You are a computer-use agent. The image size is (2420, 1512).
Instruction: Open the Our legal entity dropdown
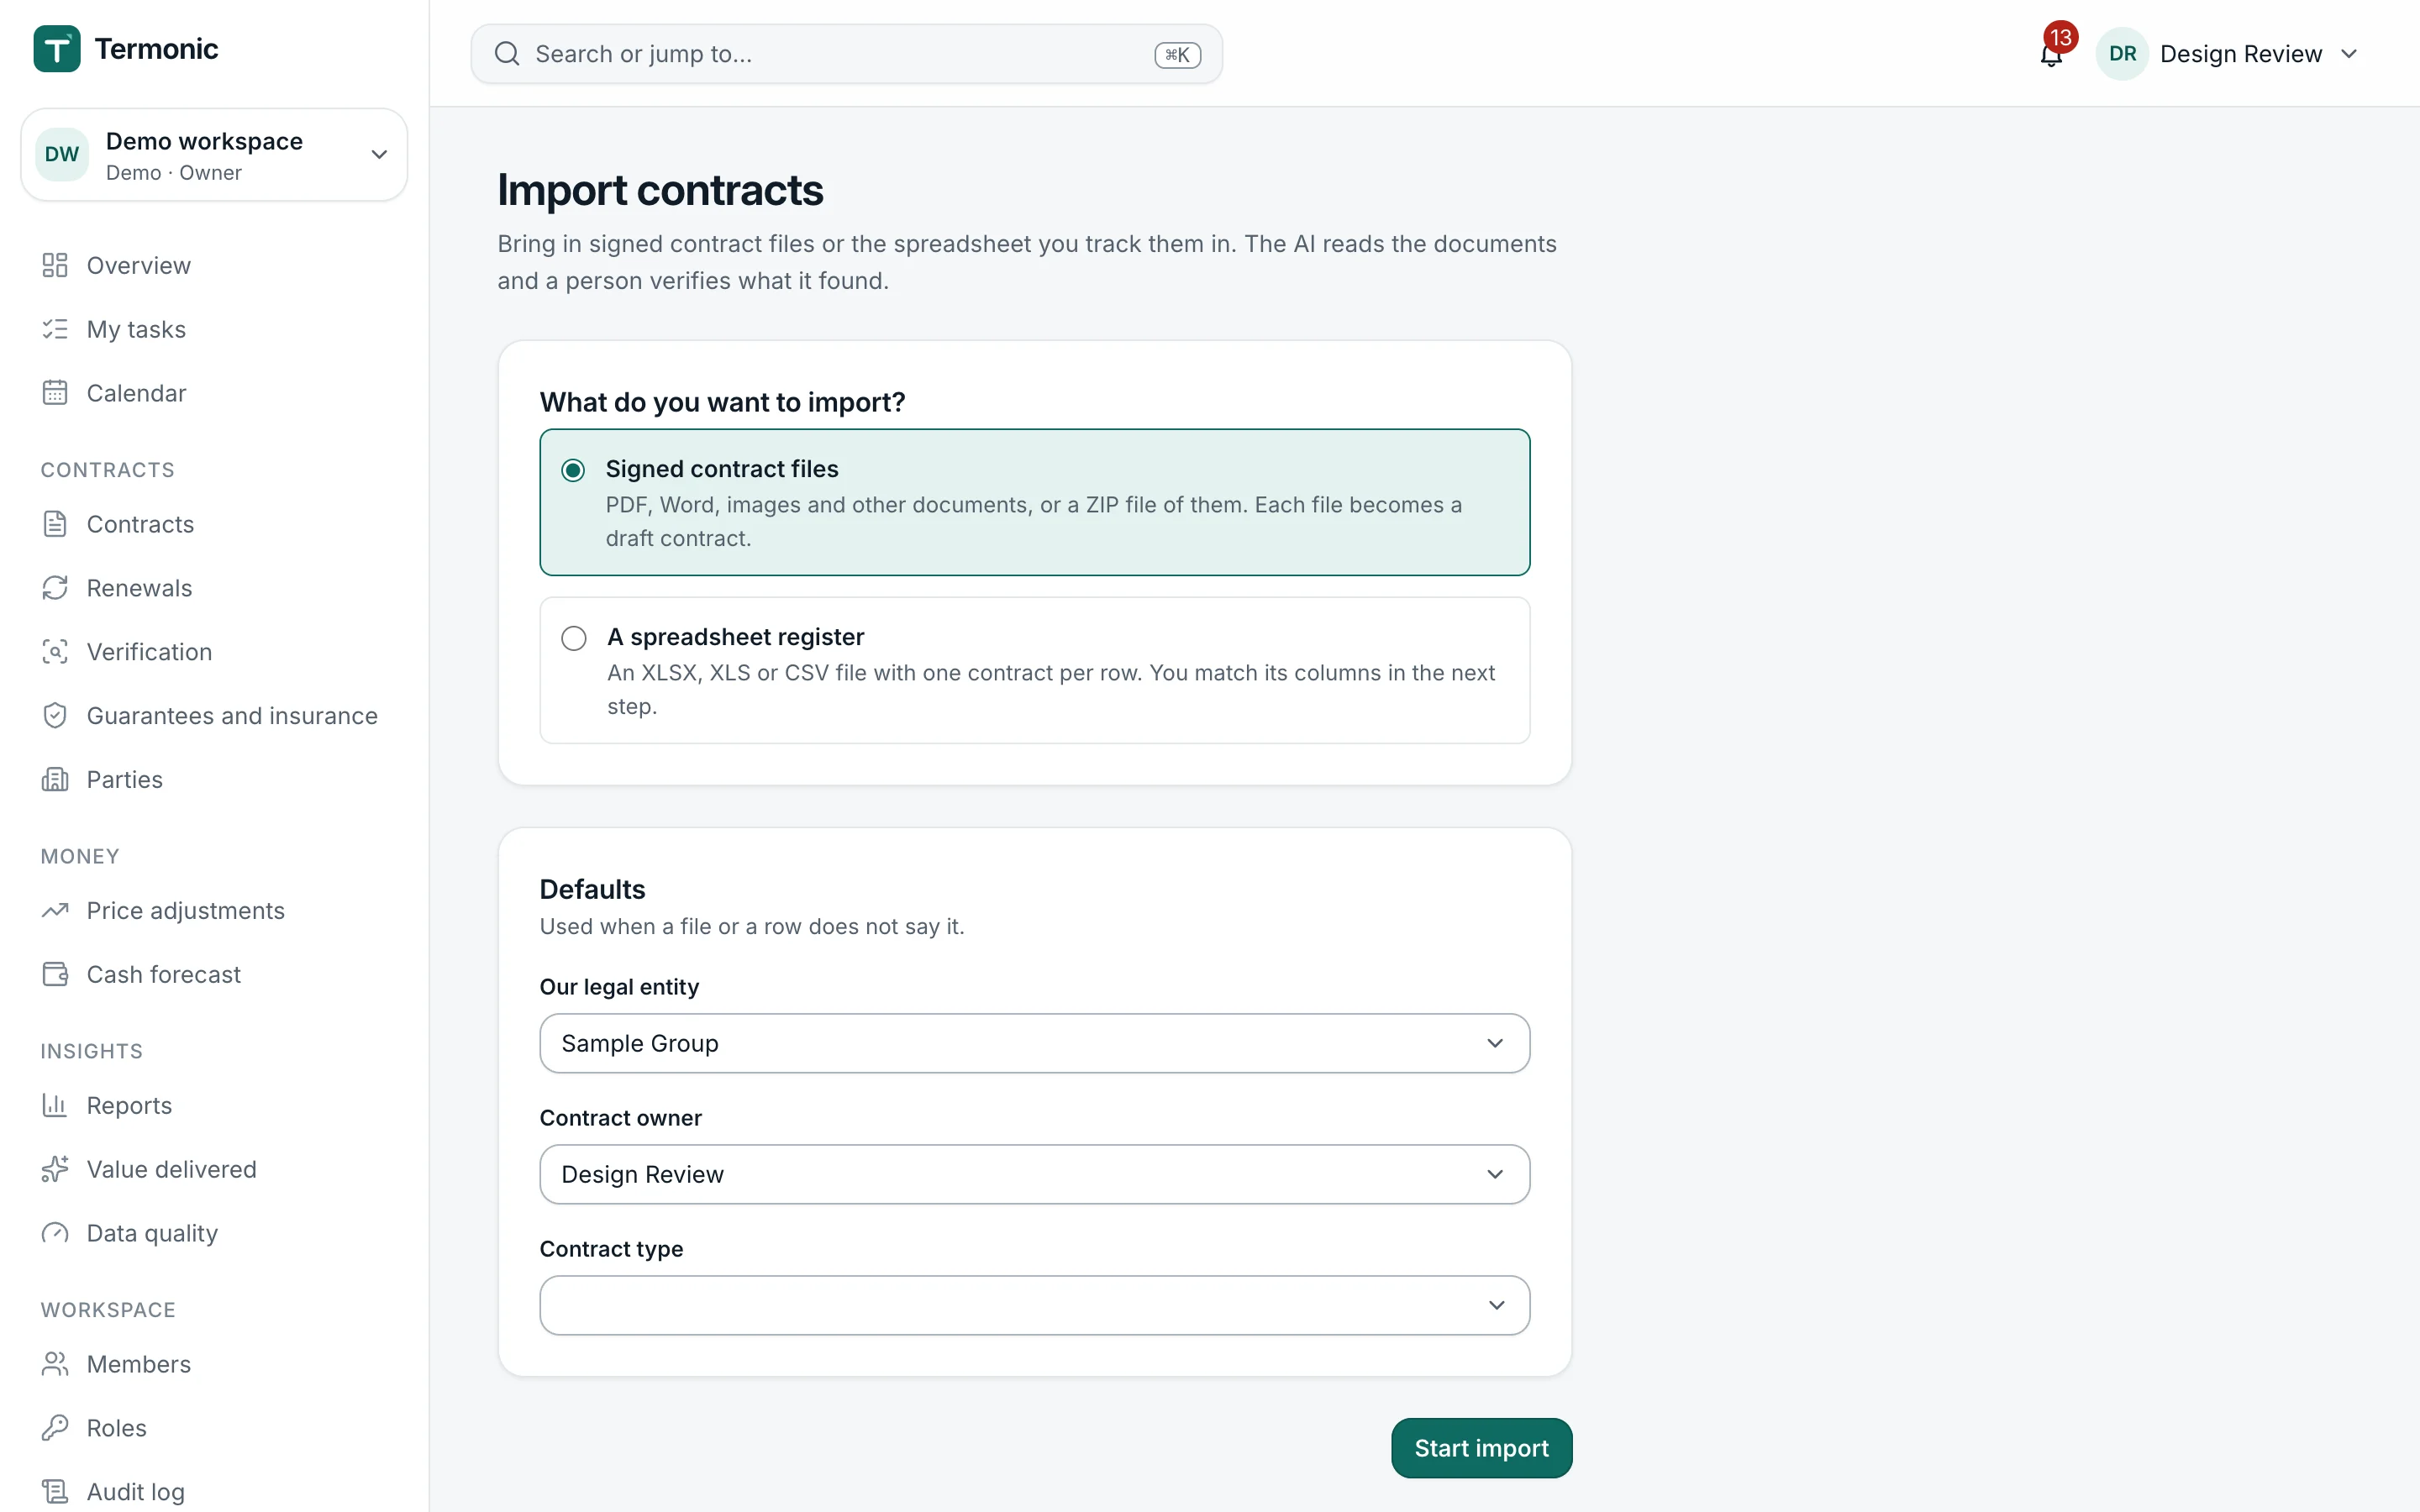point(1034,1043)
